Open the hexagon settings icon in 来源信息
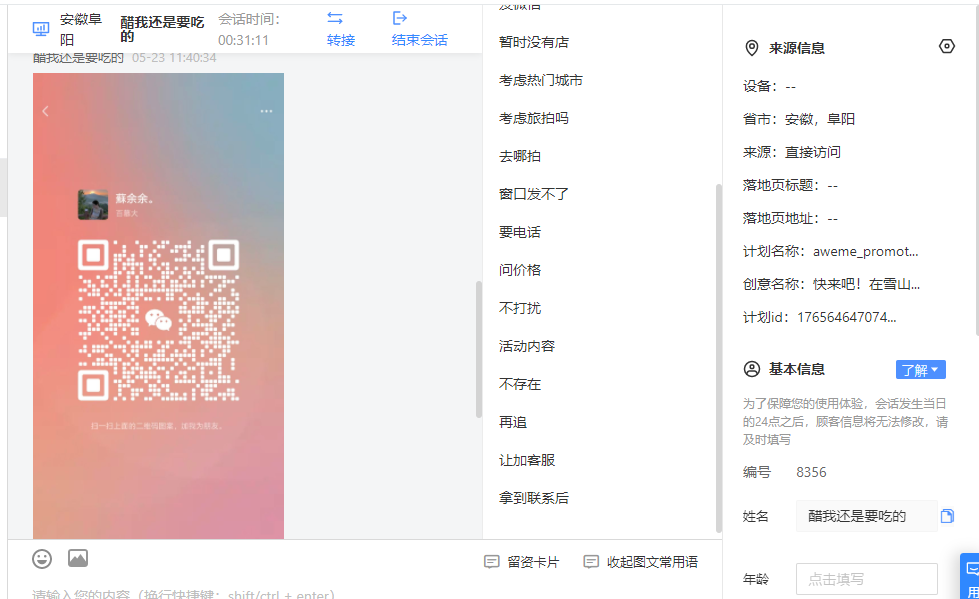The height and width of the screenshot is (599, 979). 947,47
